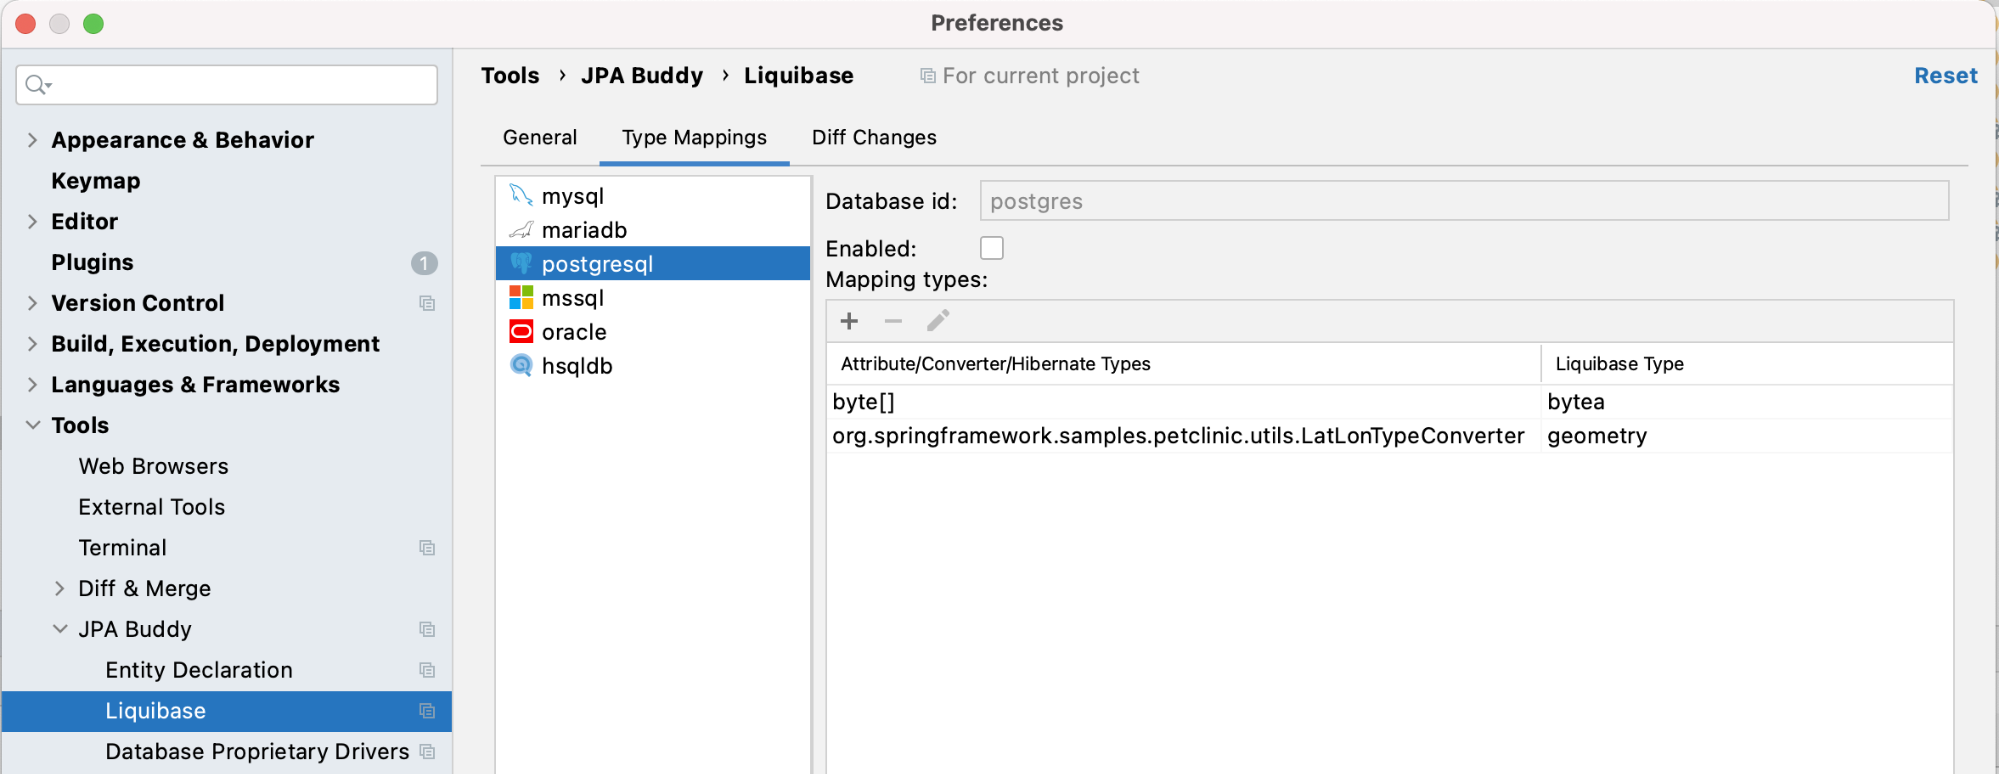Screen dimensions: 1999x775
Task: Expand Build, Execution, Deployment arrow
Action: (x=32, y=344)
